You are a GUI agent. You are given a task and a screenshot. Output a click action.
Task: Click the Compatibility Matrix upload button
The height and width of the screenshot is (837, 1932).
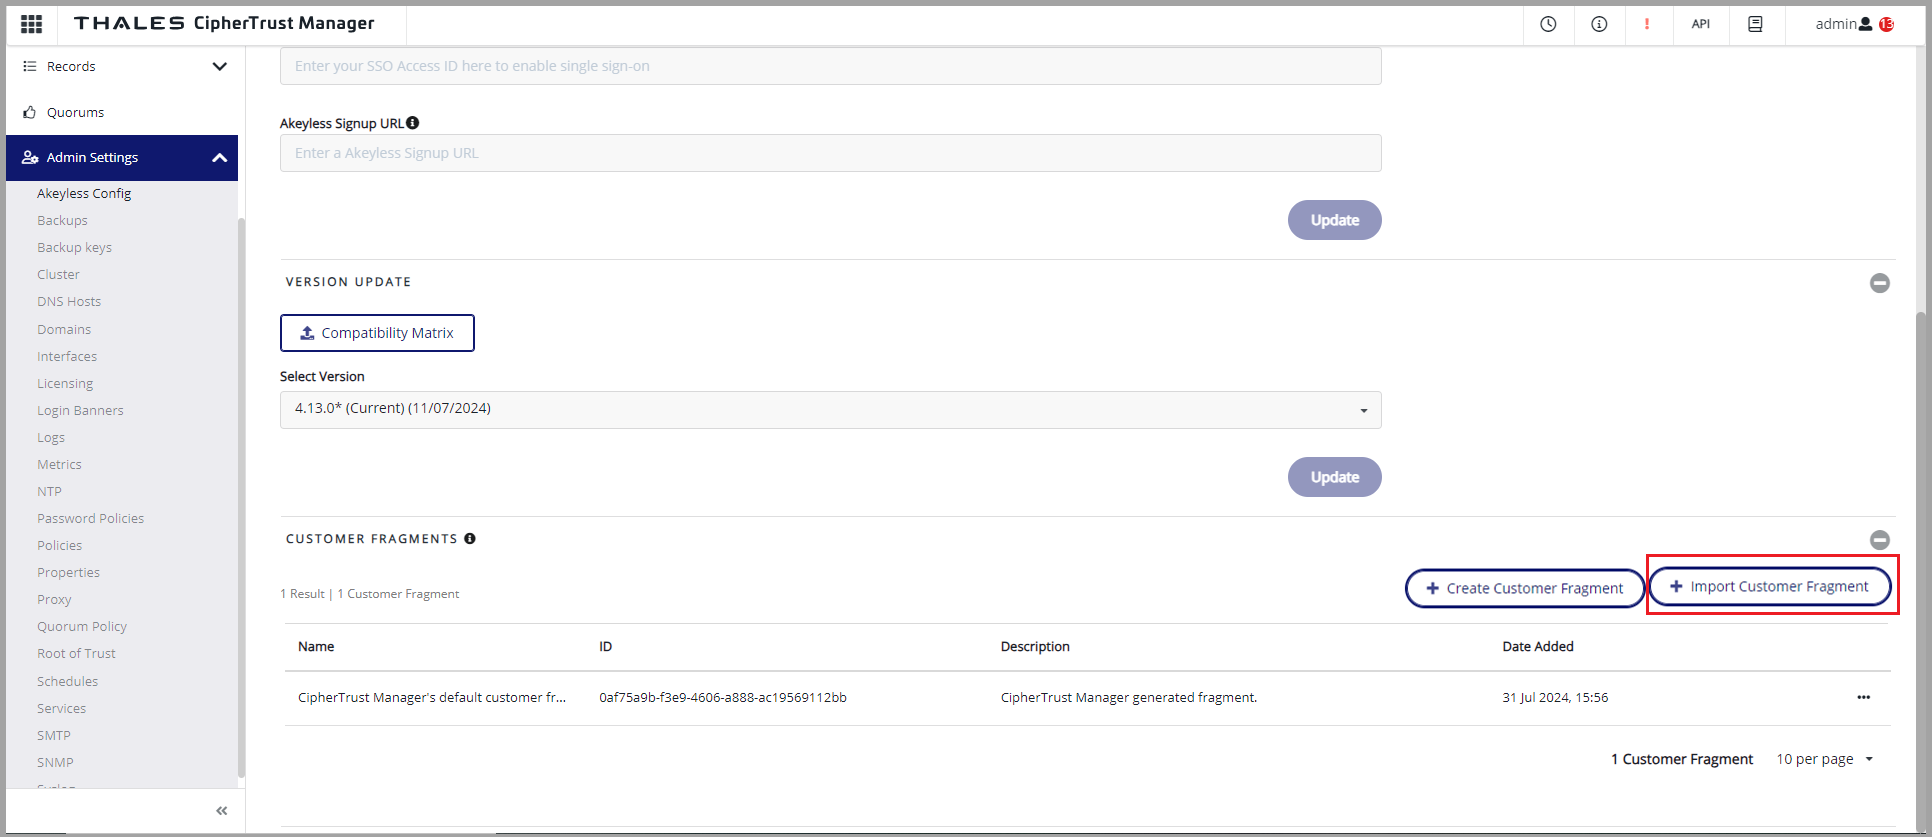(x=377, y=333)
